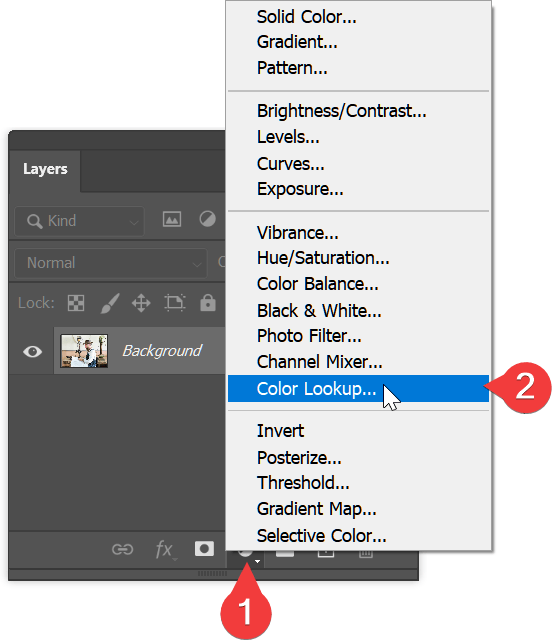
Task: Click the adjustment layer filter icon
Action: pyautogui.click(x=207, y=219)
